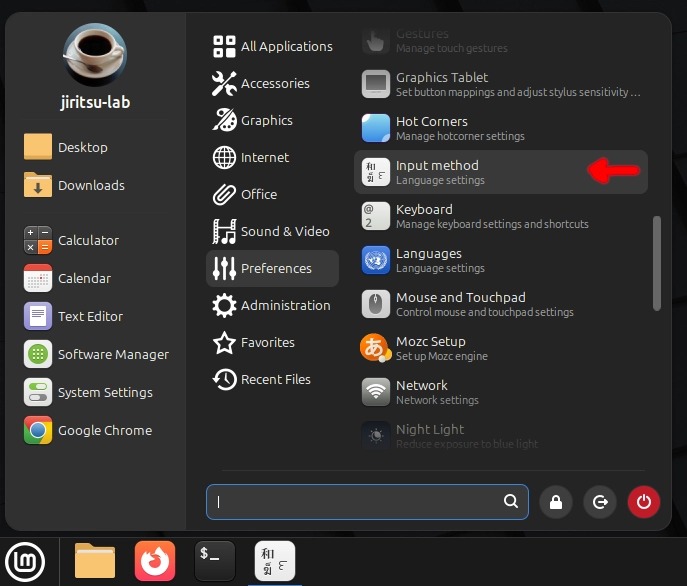This screenshot has width=687, height=586.
Task: Click the lock screen button
Action: [556, 502]
